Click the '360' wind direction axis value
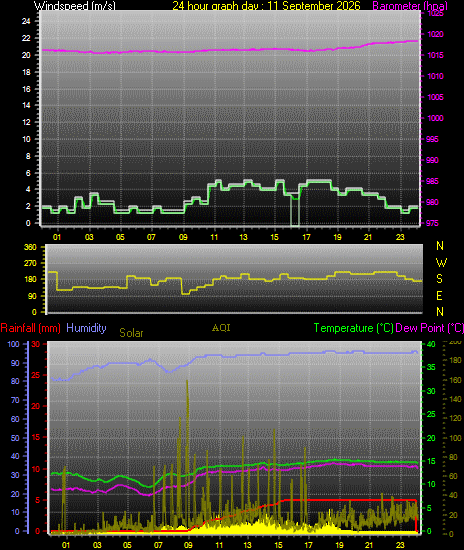This screenshot has height=550, width=464. tap(30, 247)
